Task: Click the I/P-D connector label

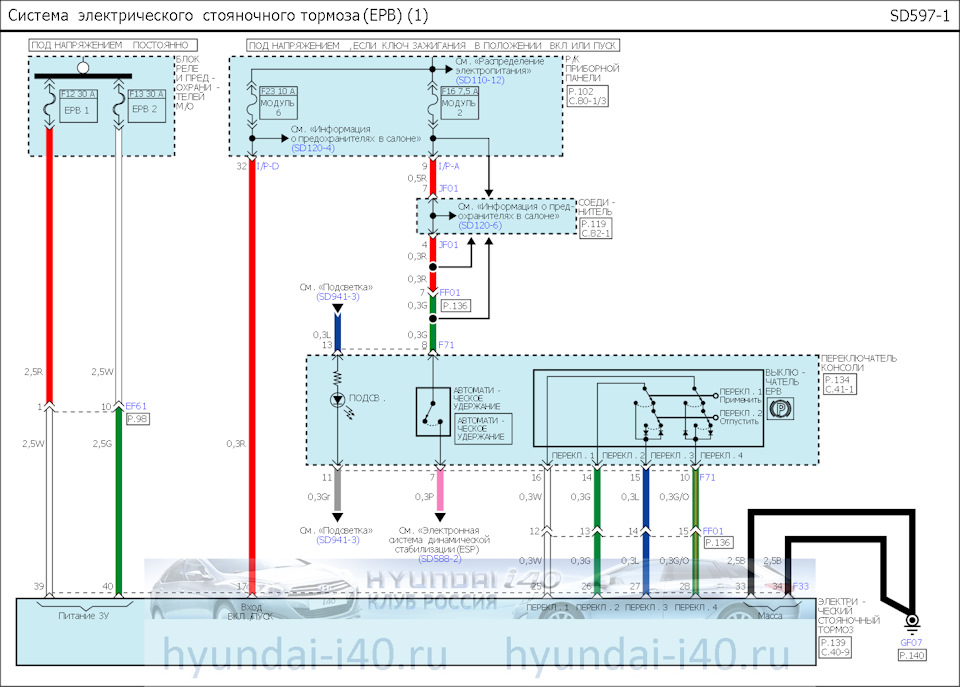Action: [268, 166]
